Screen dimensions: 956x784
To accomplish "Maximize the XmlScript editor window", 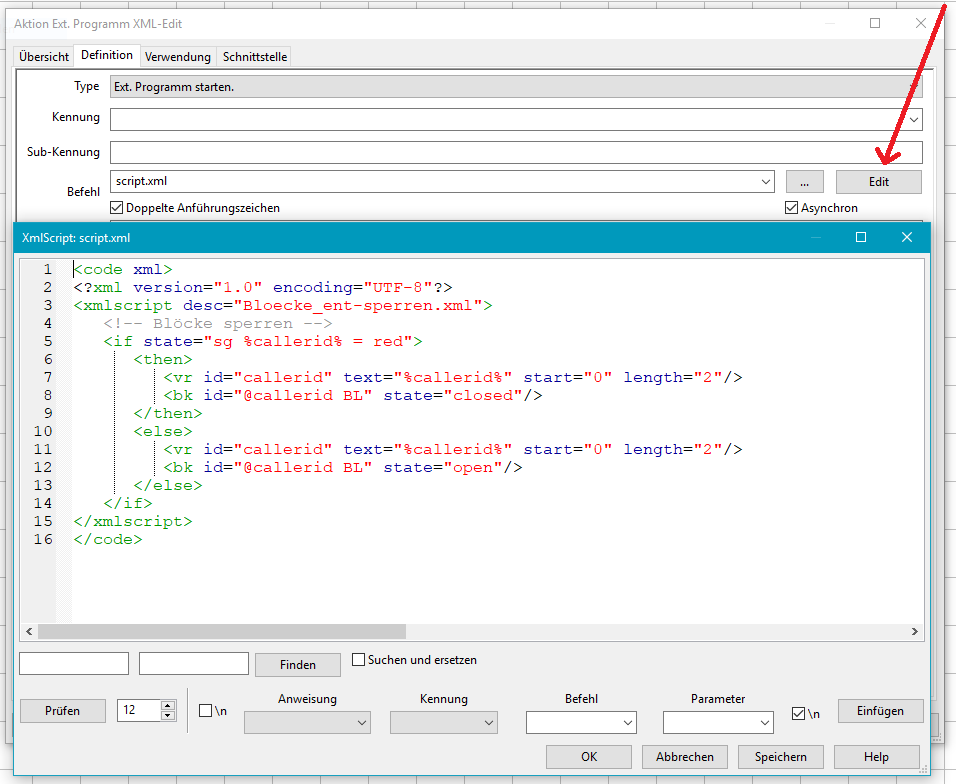I will 861,237.
